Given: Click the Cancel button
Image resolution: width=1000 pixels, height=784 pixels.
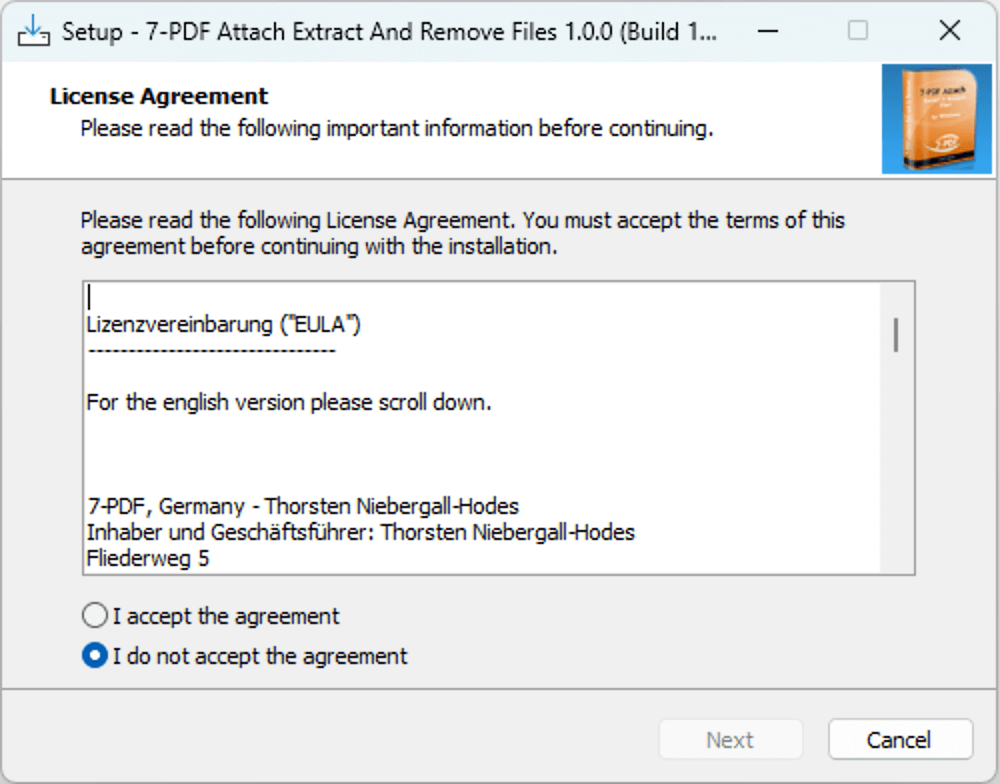Looking at the screenshot, I should coord(900,739).
